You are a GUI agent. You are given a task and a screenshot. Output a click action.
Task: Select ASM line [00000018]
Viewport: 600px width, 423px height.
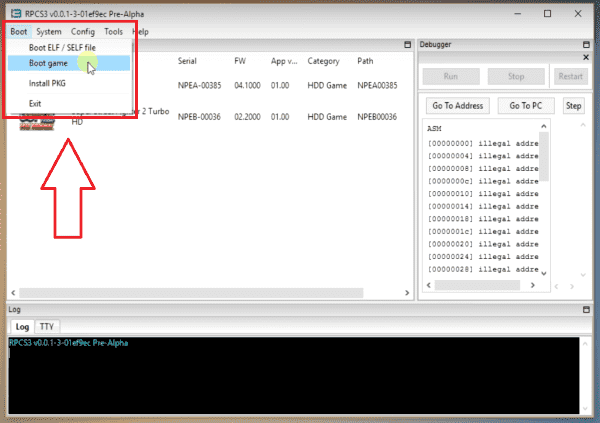483,219
